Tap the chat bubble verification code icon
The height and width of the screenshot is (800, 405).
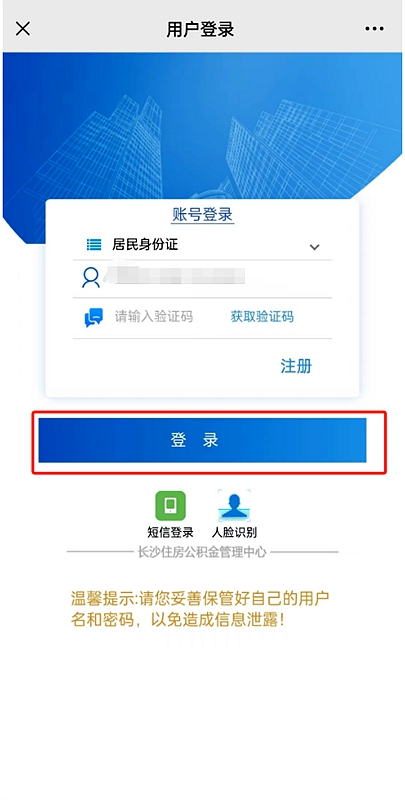(93, 317)
